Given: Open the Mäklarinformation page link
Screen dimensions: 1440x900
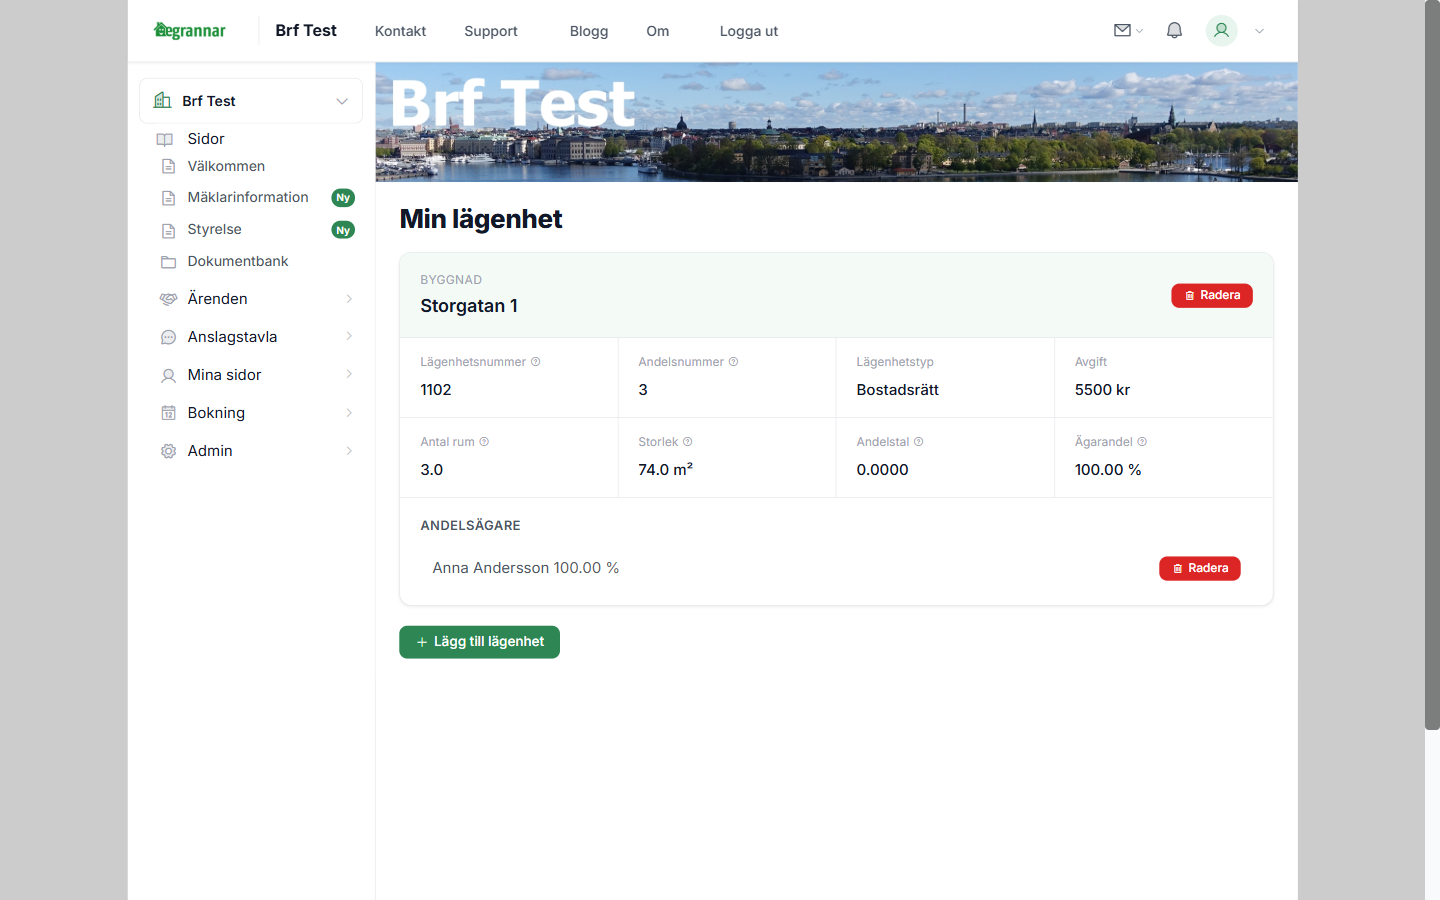Looking at the screenshot, I should tap(248, 197).
